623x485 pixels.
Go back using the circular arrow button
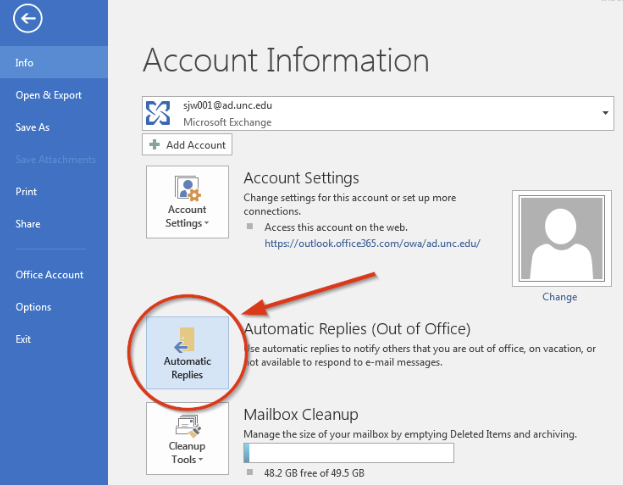click(27, 18)
